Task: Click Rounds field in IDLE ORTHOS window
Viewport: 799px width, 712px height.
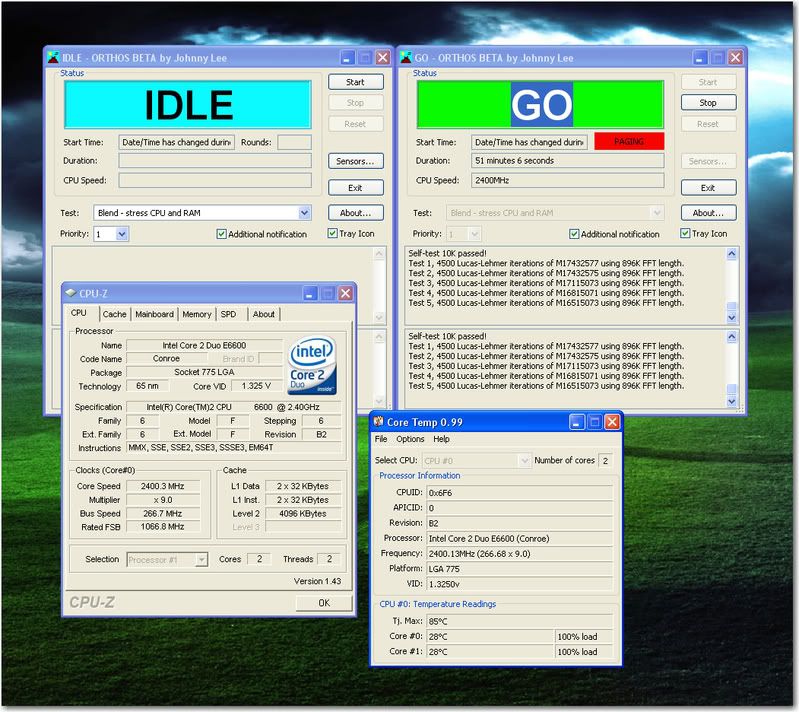Action: pyautogui.click(x=294, y=142)
